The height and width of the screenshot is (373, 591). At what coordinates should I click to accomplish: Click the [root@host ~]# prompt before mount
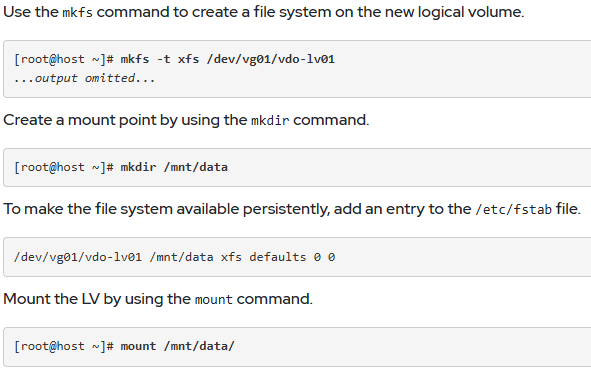pyautogui.click(x=64, y=346)
